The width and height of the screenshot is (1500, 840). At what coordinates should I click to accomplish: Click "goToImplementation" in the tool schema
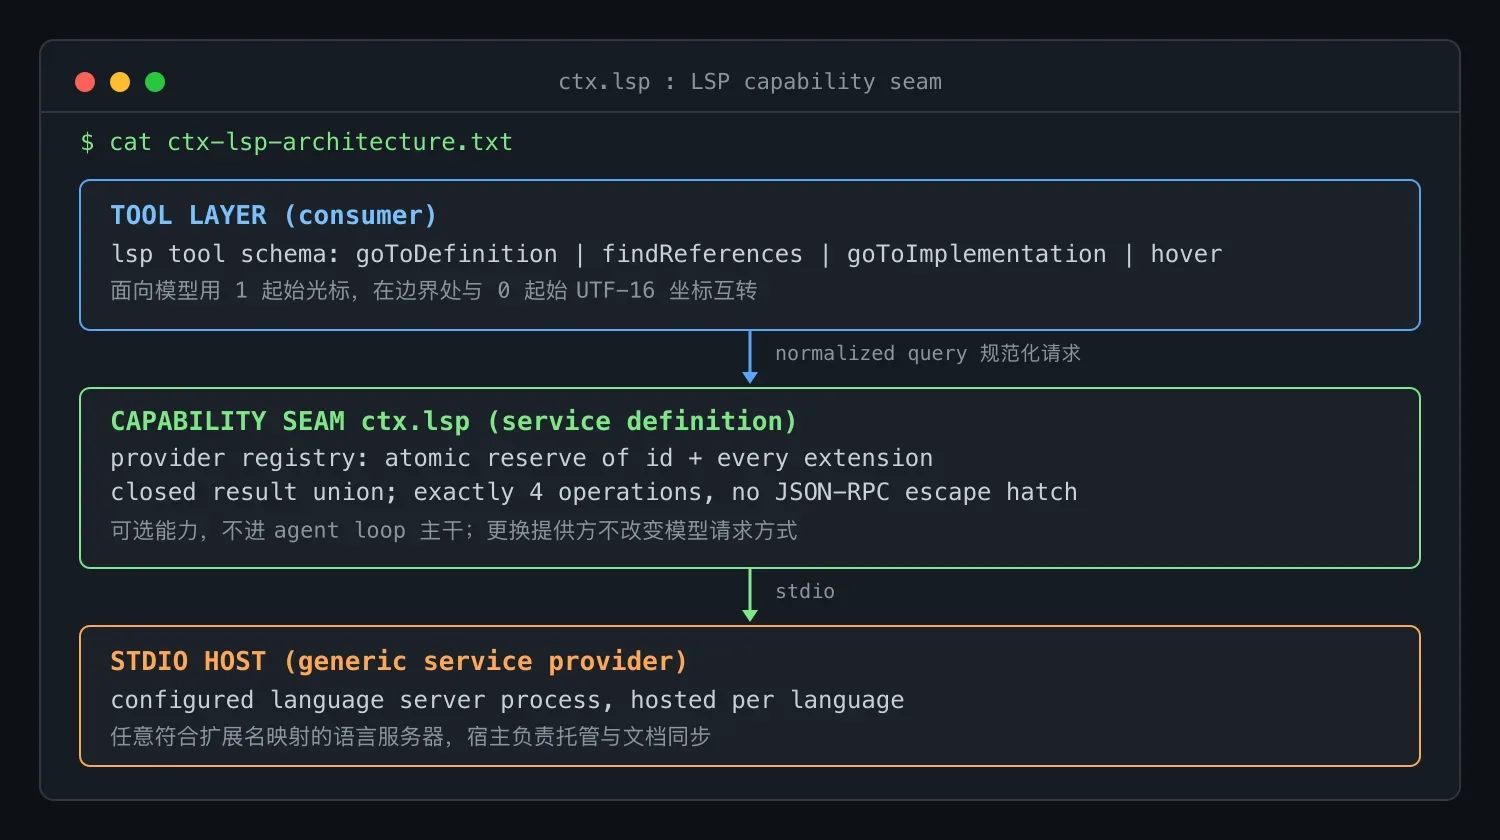977,254
